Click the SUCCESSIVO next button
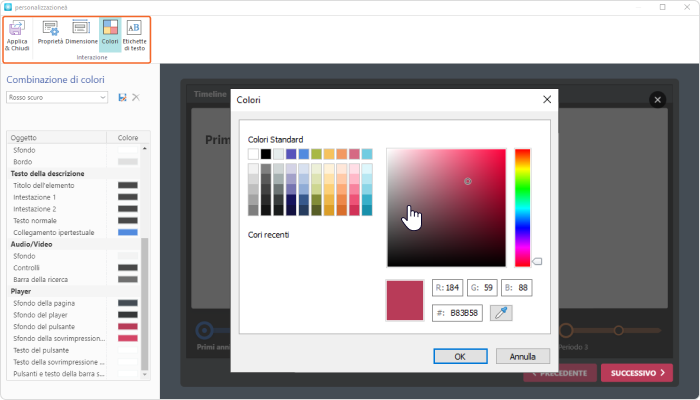The width and height of the screenshot is (700, 400). pyautogui.click(x=637, y=373)
